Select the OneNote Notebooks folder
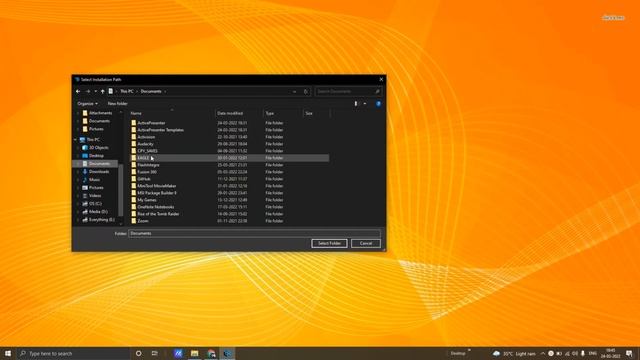This screenshot has height=360, width=640. click(156, 207)
